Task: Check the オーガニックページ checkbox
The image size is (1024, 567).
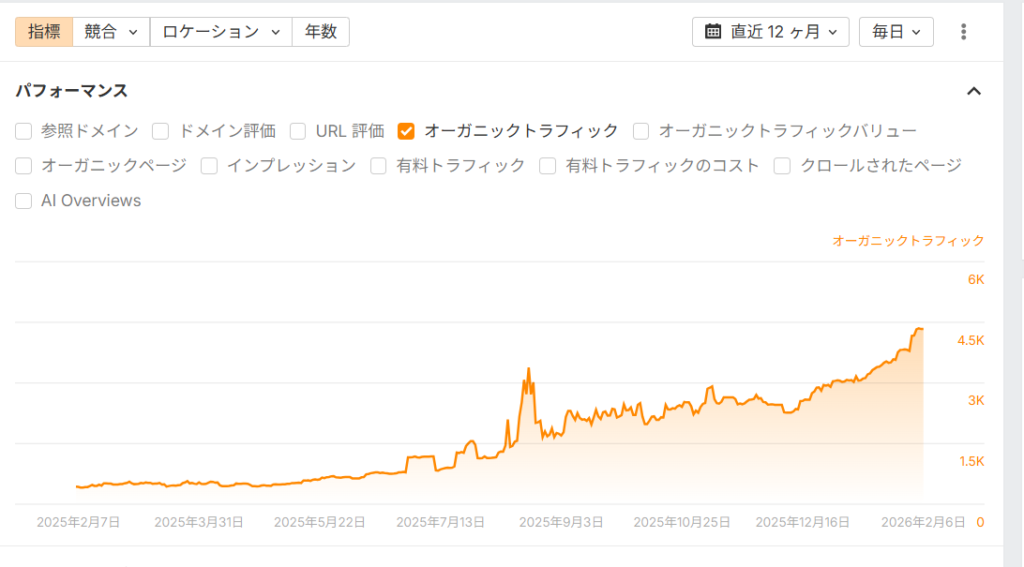Action: pos(24,166)
